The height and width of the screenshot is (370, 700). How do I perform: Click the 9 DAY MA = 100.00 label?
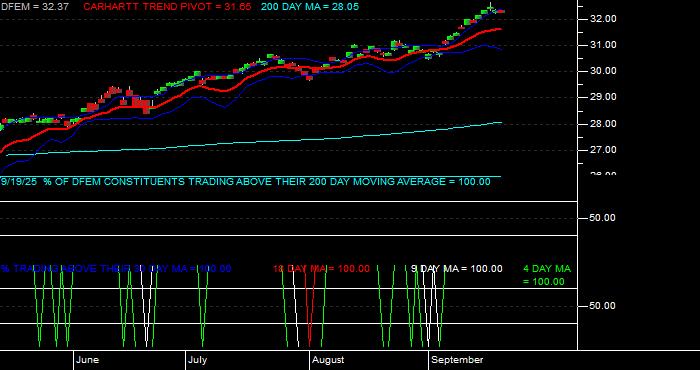pos(456,269)
